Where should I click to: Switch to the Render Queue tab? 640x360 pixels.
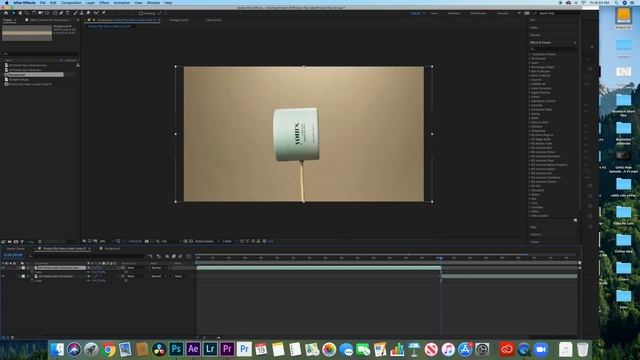click(x=16, y=248)
